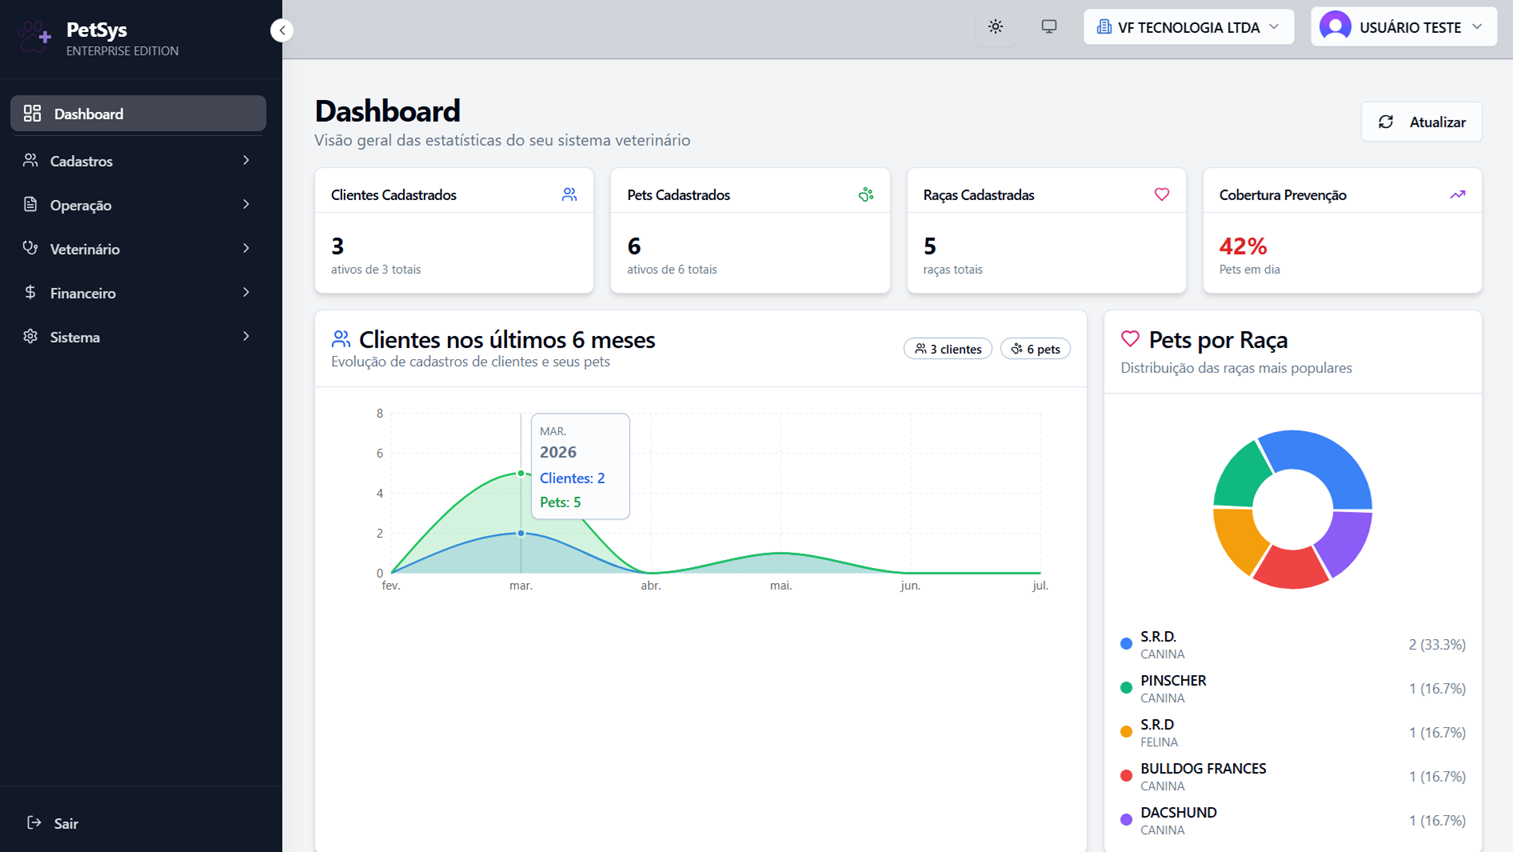Click the users icon on Clientes Cadastrados card

[569, 195]
